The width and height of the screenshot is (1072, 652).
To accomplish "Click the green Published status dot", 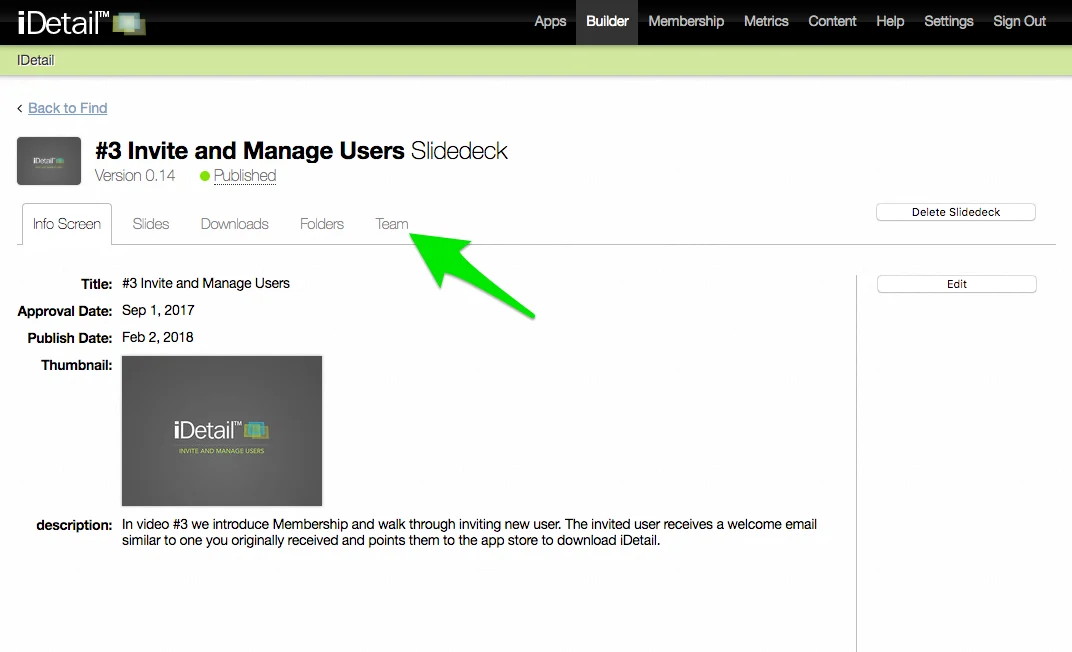I will 204,176.
